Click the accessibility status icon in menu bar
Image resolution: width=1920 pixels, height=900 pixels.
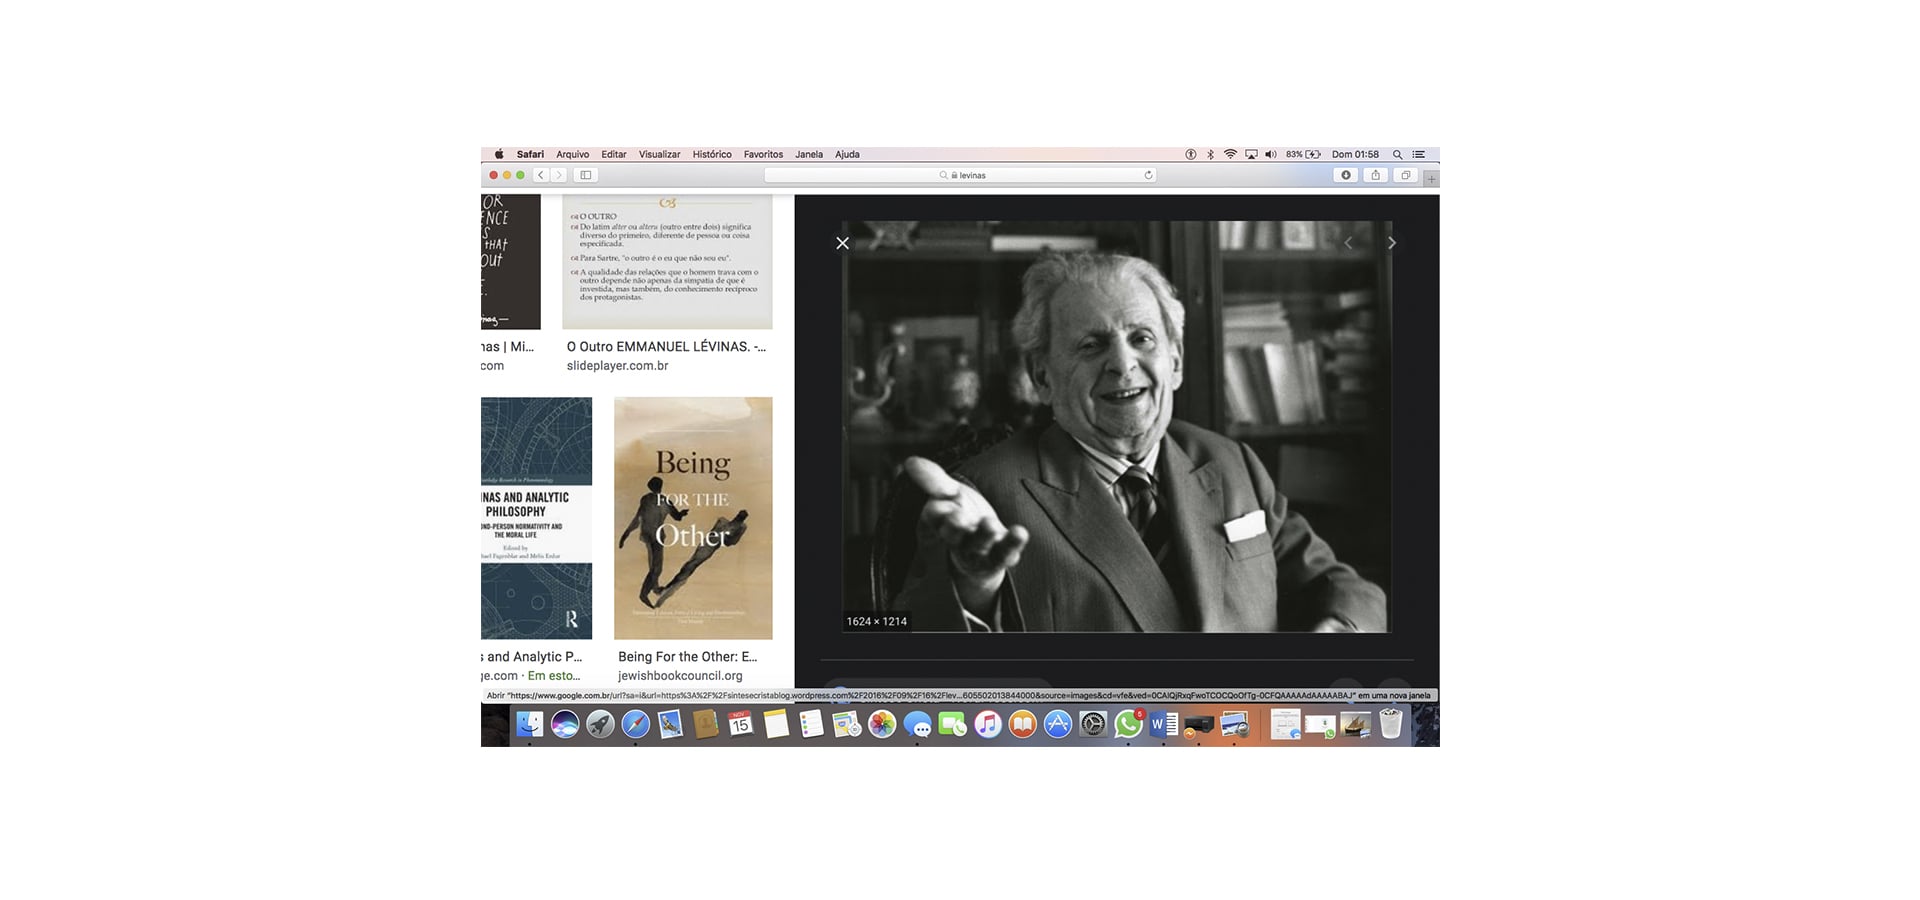point(1190,154)
